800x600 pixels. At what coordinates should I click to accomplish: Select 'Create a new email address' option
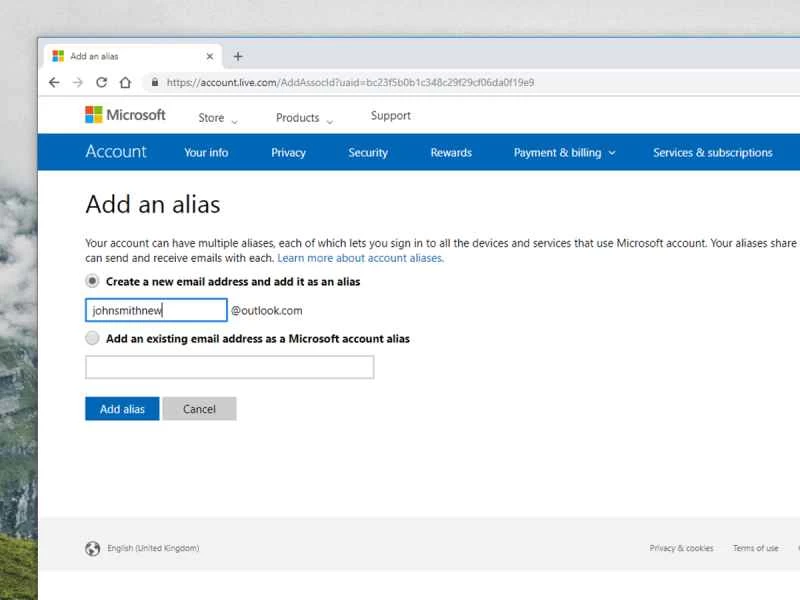pyautogui.click(x=91, y=281)
